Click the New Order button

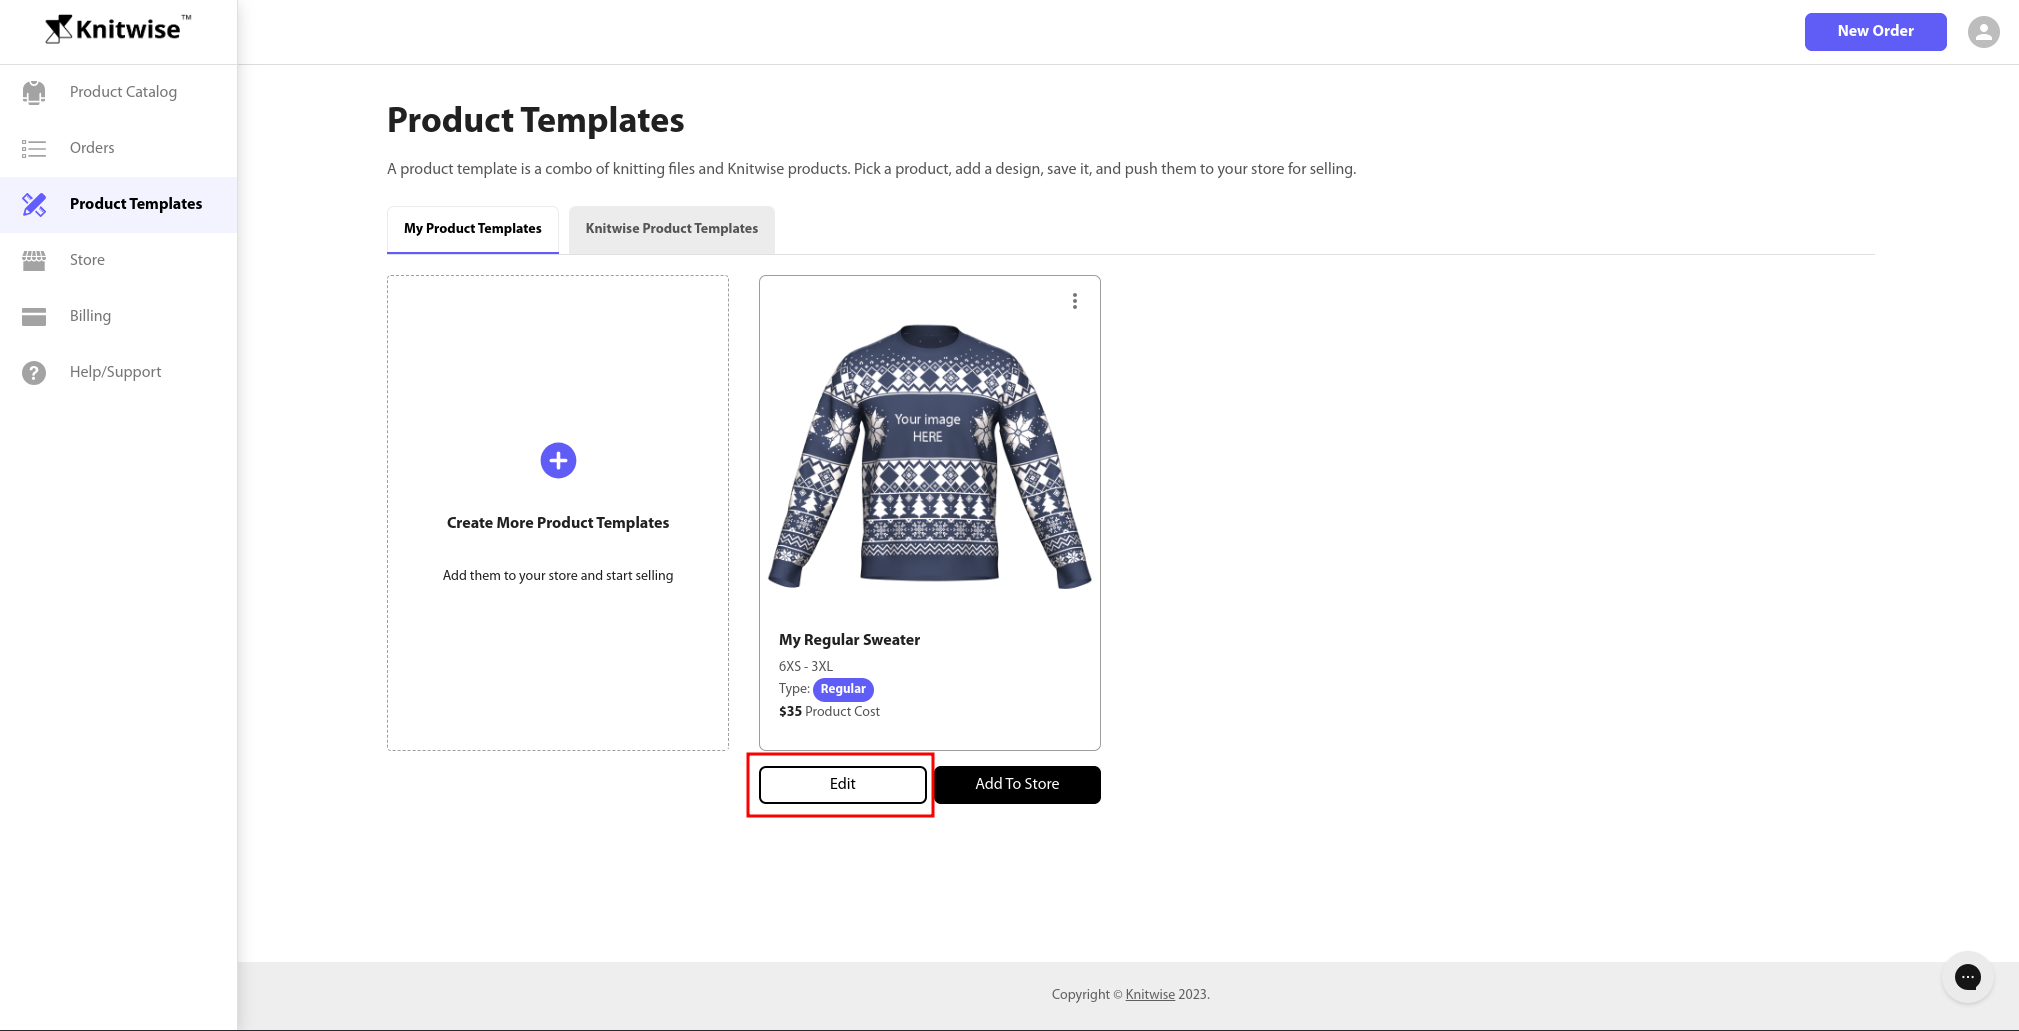tap(1875, 31)
